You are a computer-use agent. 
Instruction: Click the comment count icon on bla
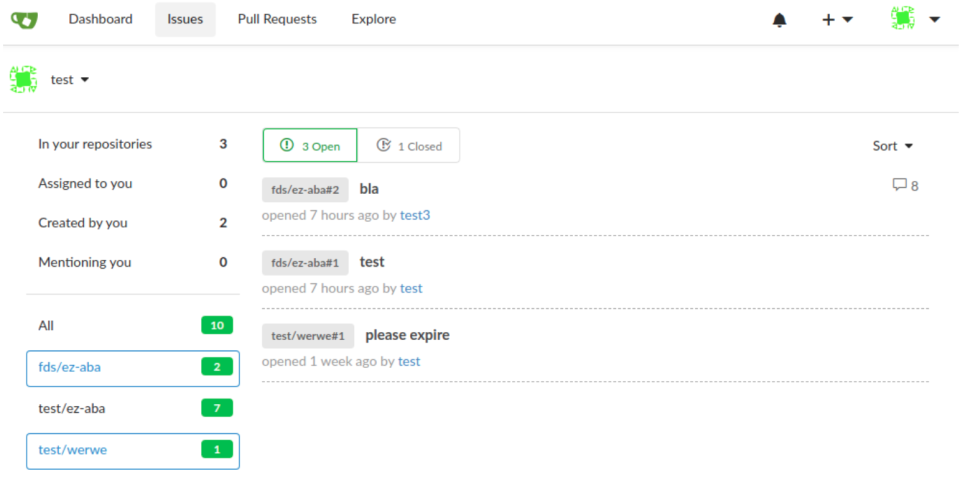(x=899, y=185)
